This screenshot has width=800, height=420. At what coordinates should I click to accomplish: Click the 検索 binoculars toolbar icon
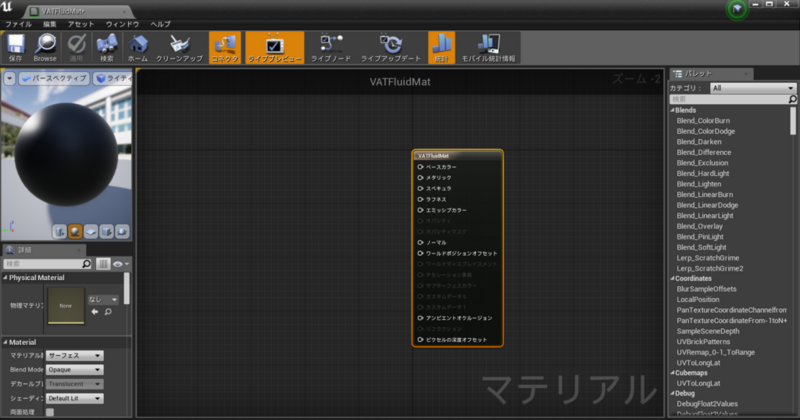107,47
